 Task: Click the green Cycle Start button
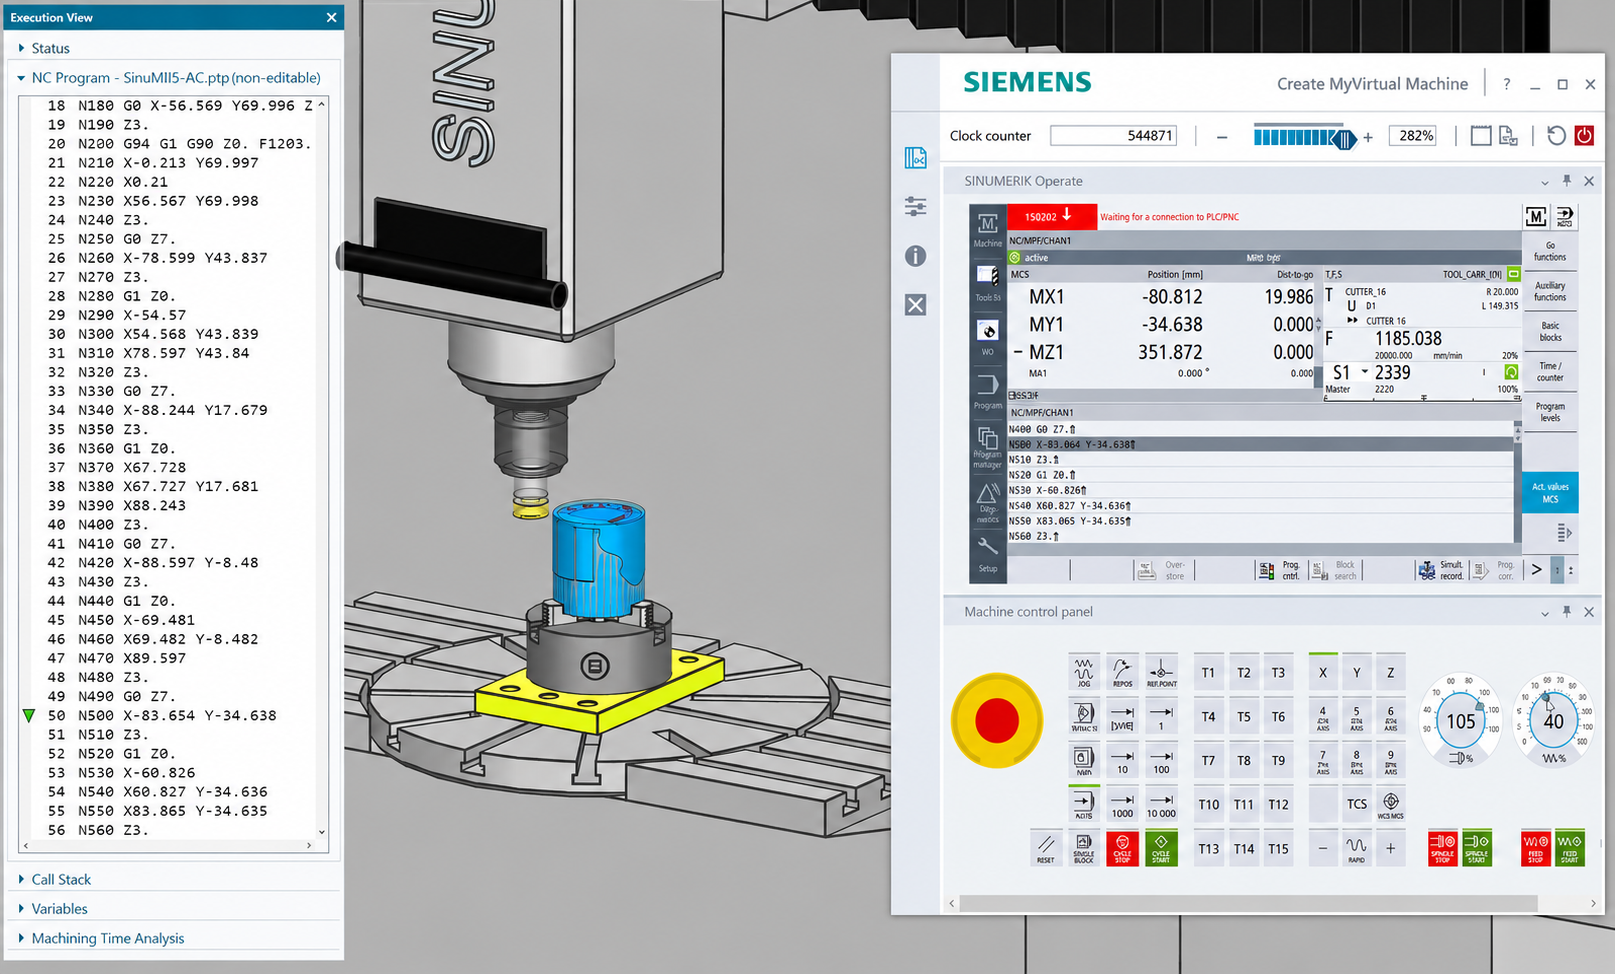[x=1161, y=848]
